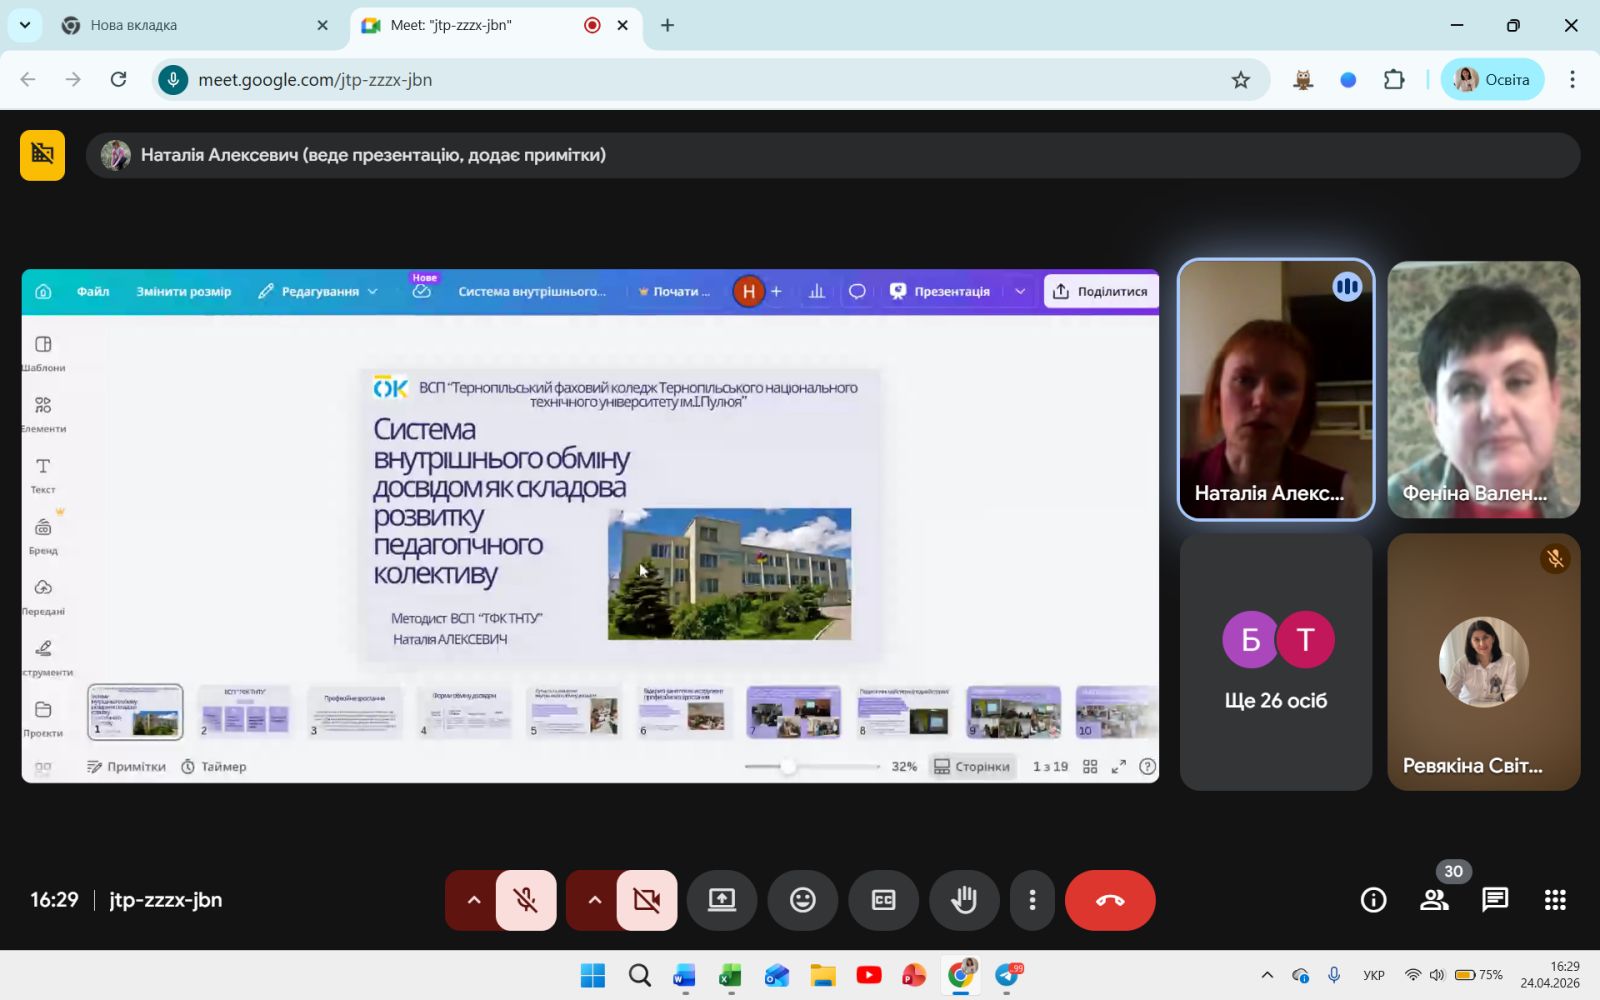Open the activities grid icon
The image size is (1600, 1000).
click(1554, 900)
